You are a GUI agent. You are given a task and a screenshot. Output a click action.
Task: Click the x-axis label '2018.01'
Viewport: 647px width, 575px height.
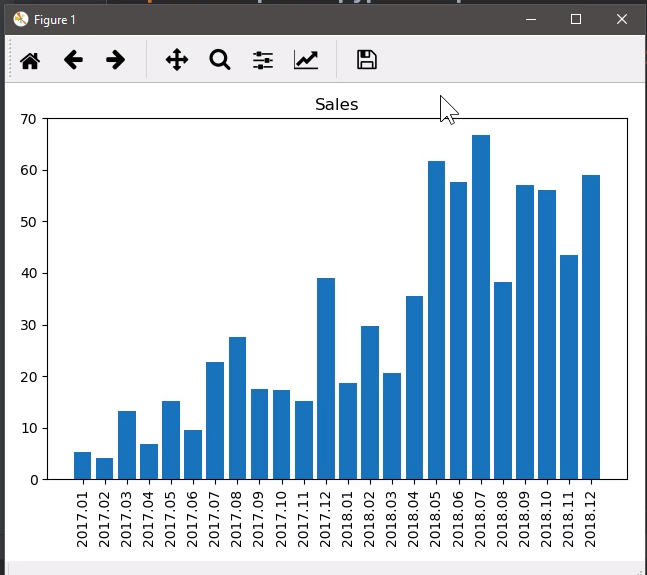pyautogui.click(x=347, y=519)
